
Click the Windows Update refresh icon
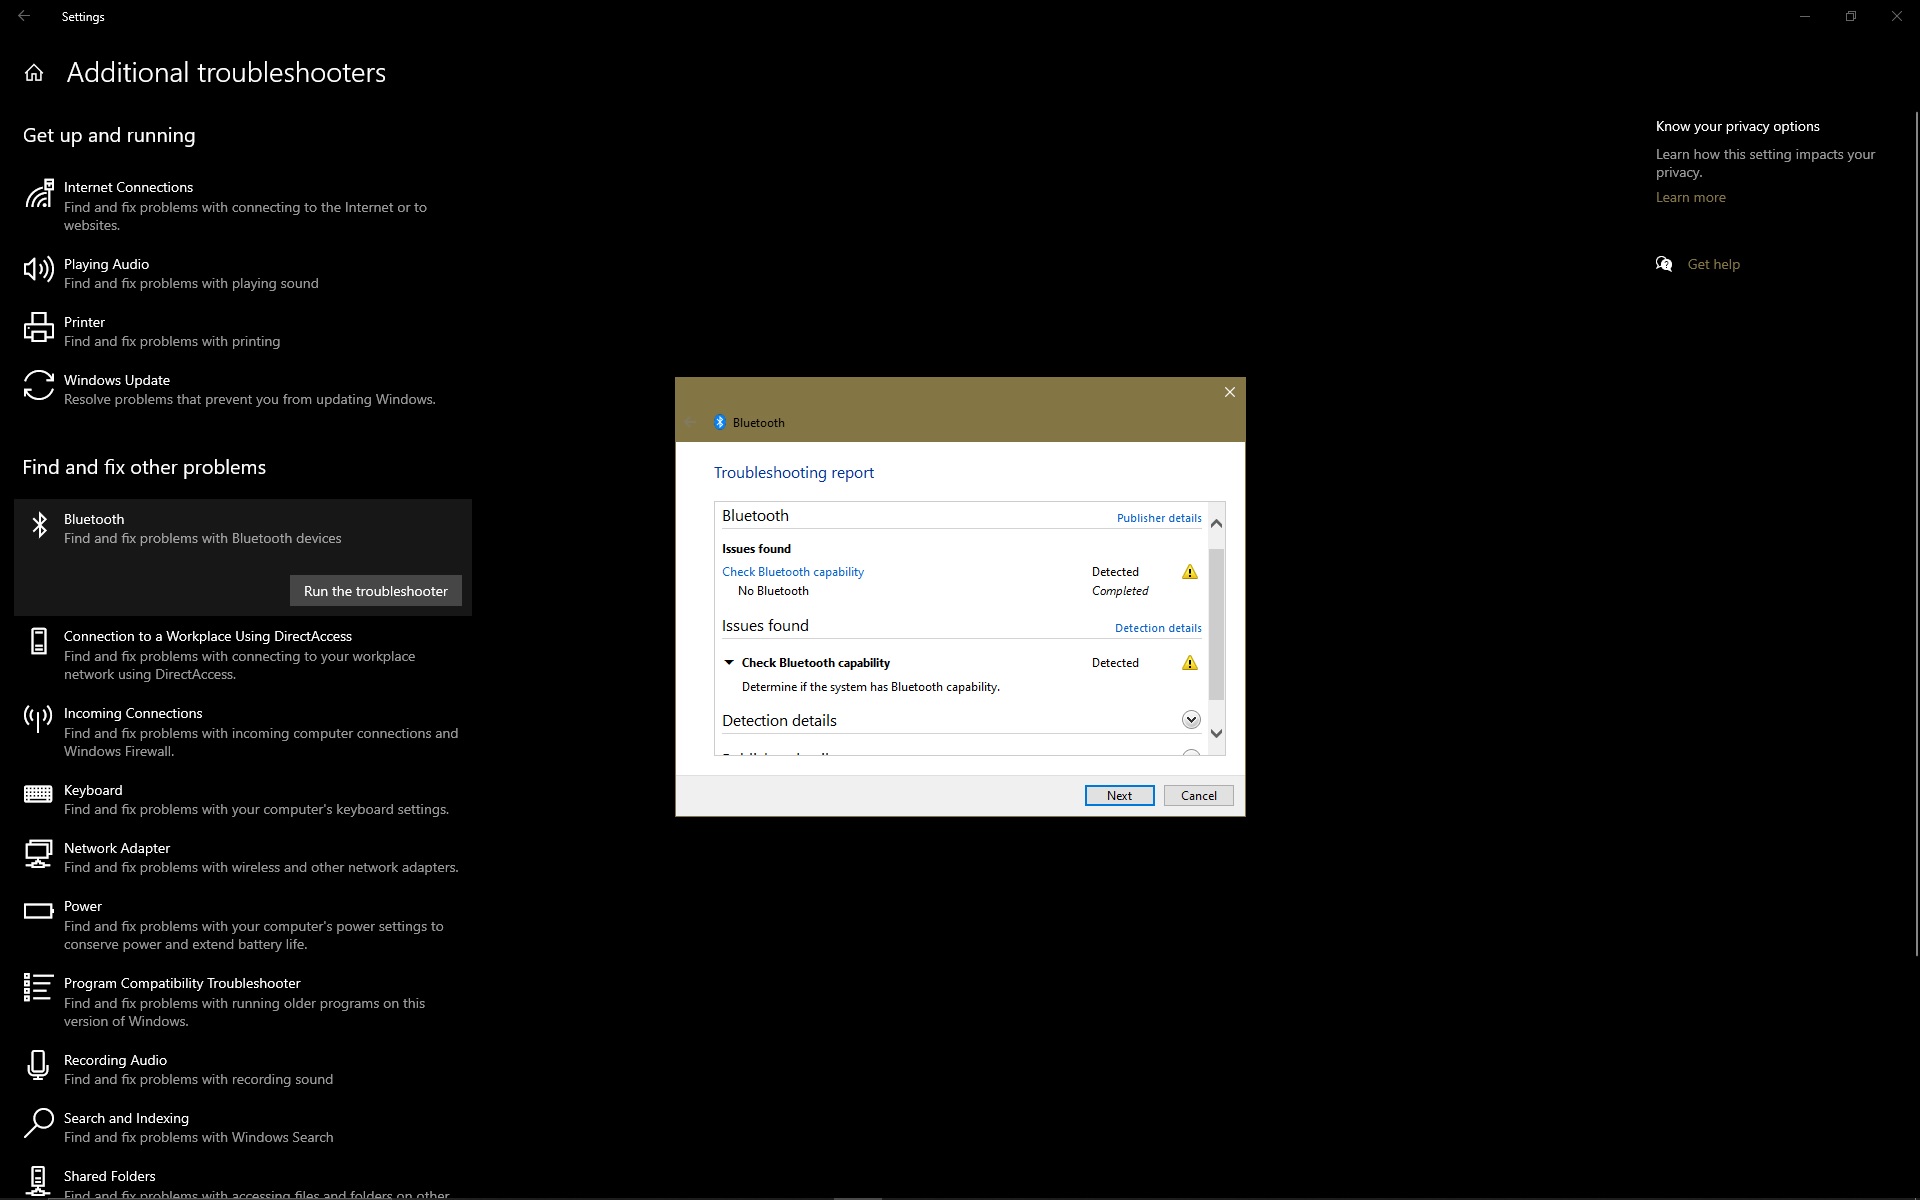(39, 385)
